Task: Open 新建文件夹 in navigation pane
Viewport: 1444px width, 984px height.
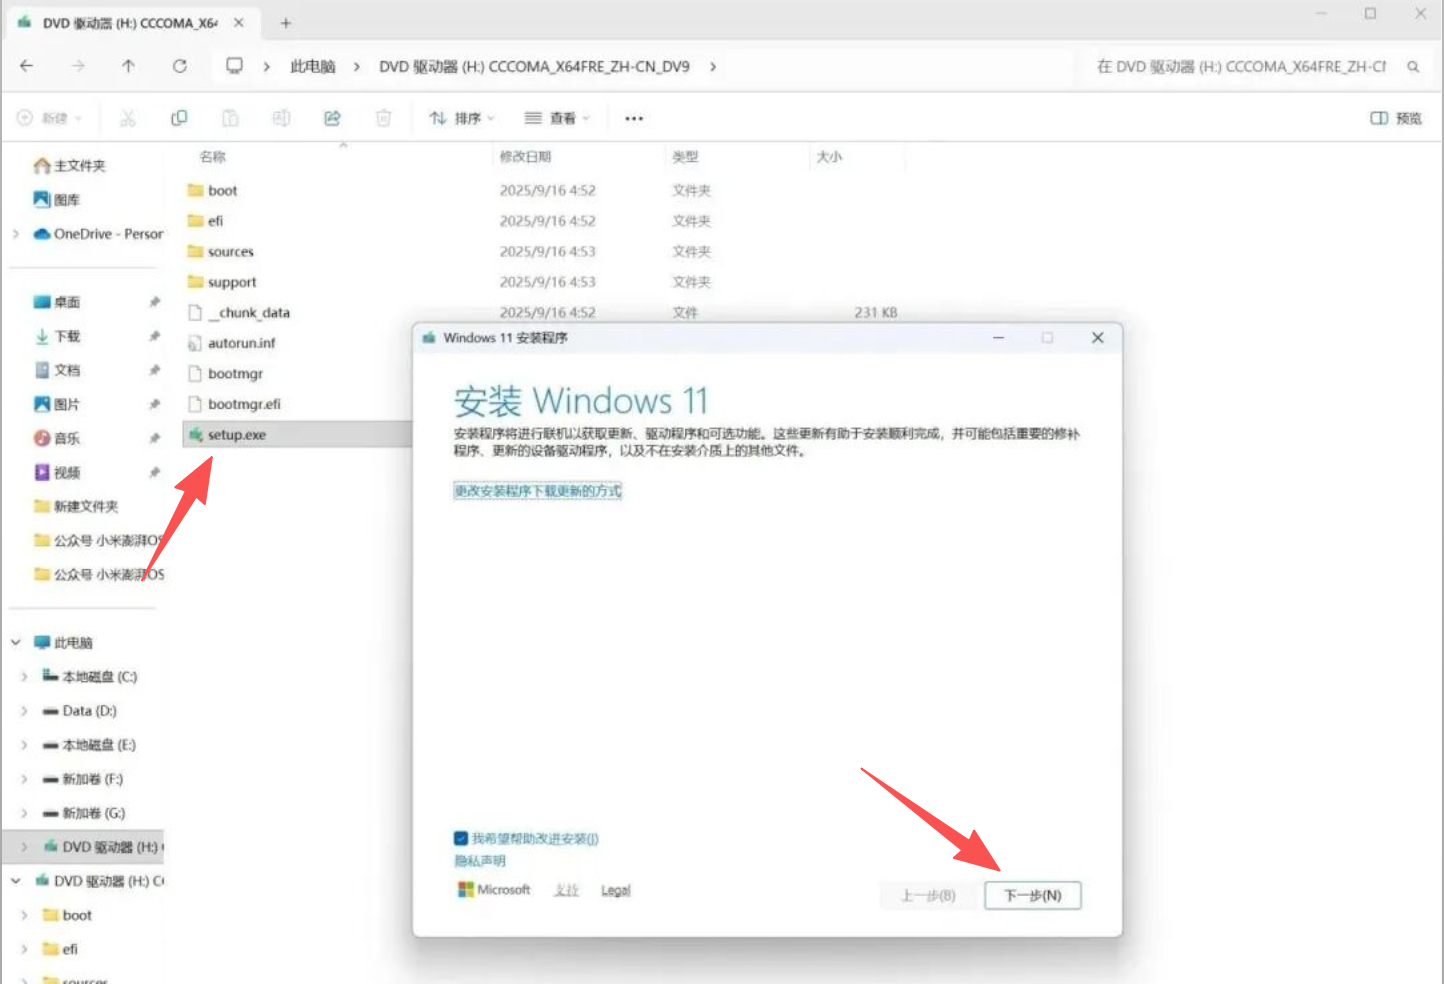Action: point(76,506)
